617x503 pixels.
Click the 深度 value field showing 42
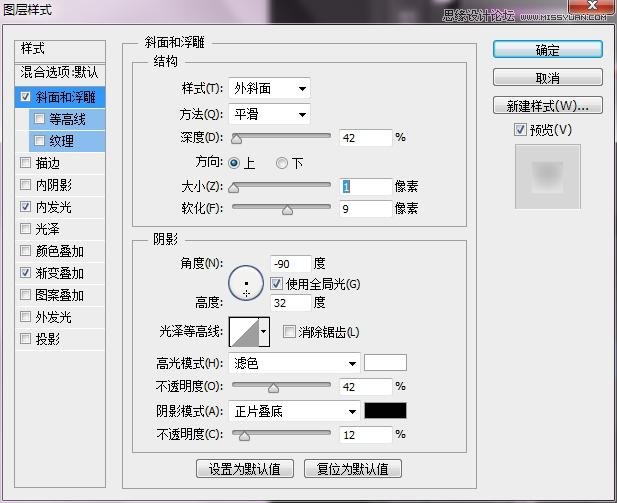[366, 138]
